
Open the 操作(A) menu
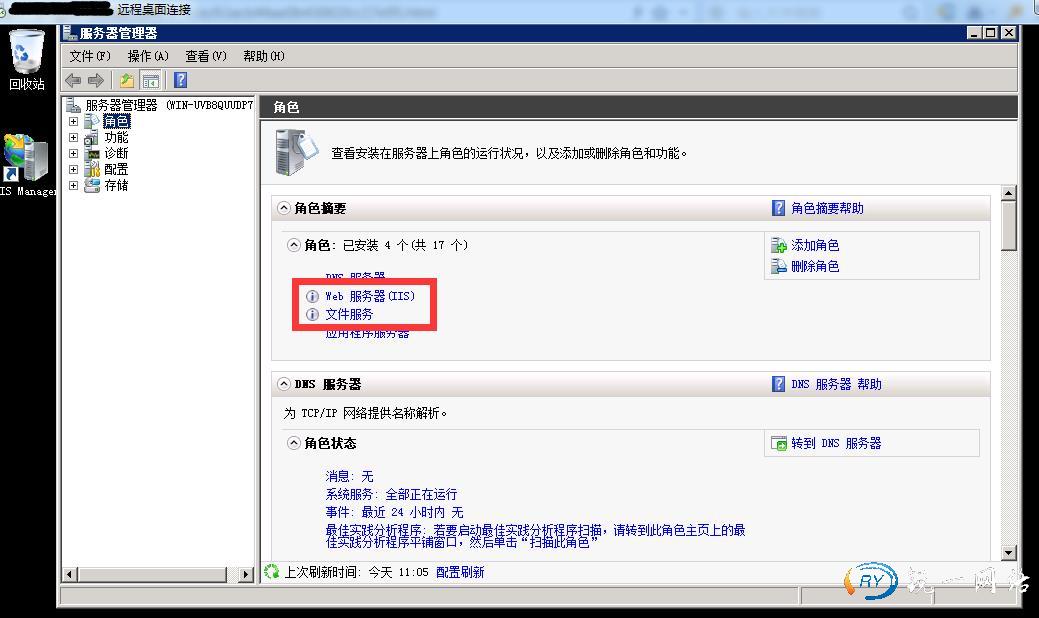pyautogui.click(x=147, y=56)
